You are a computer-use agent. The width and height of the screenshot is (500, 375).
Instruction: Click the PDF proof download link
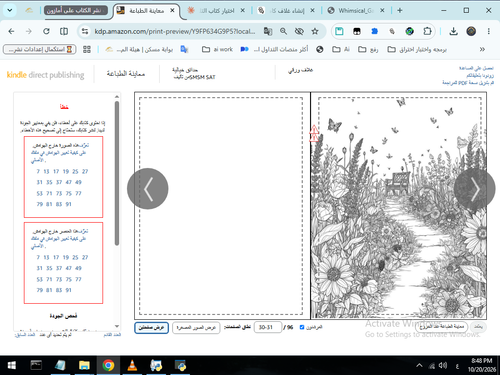(x=468, y=82)
